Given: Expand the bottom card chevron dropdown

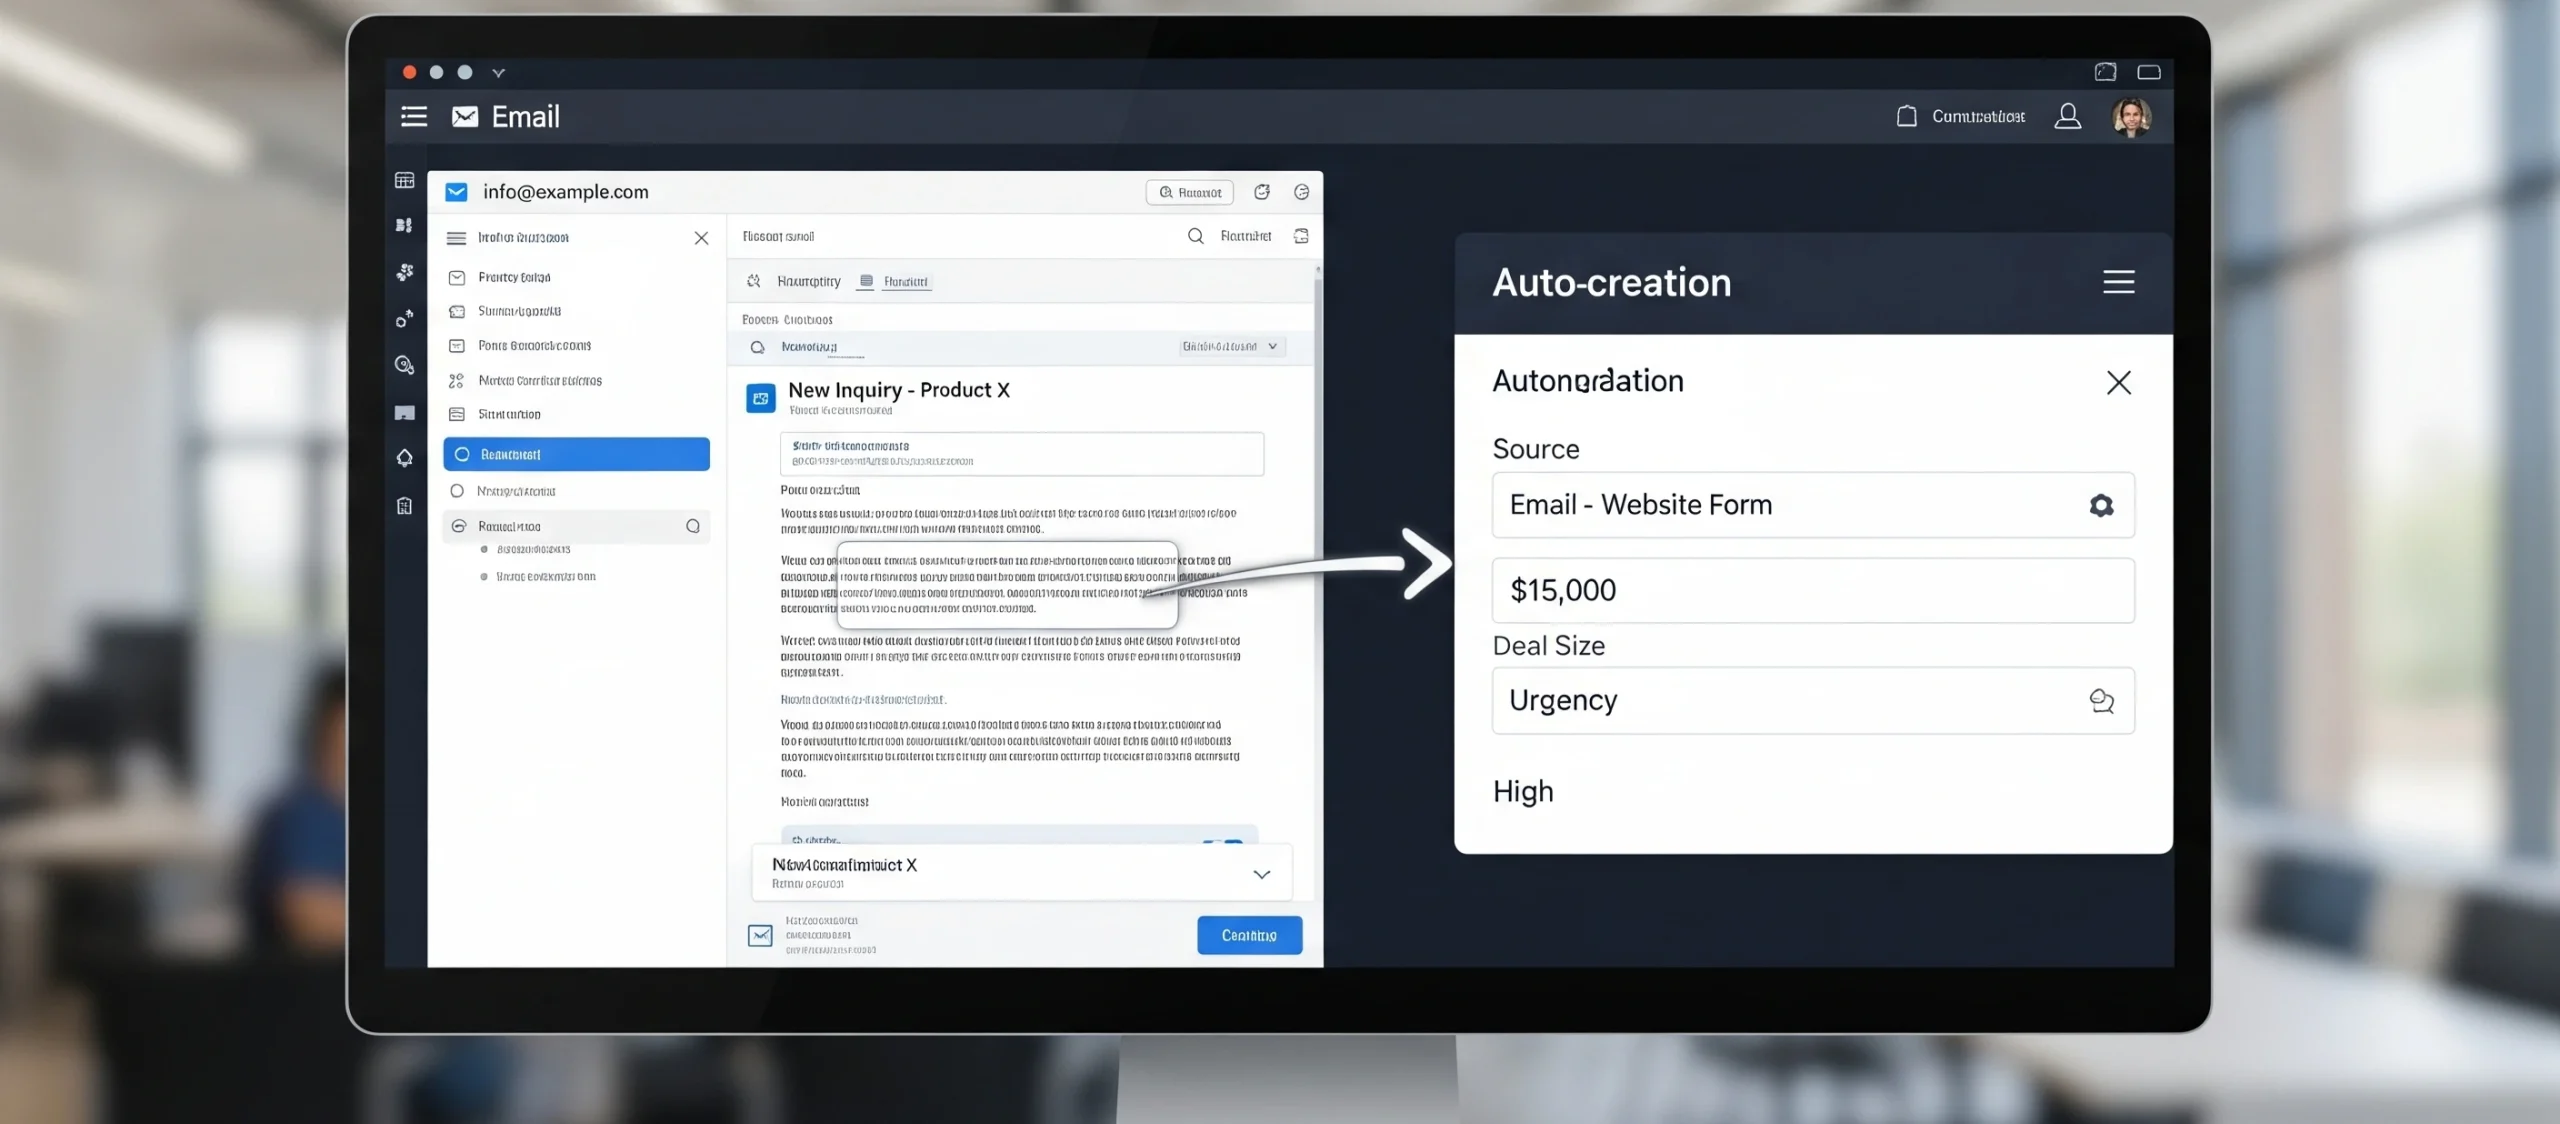Looking at the screenshot, I should (x=1262, y=874).
